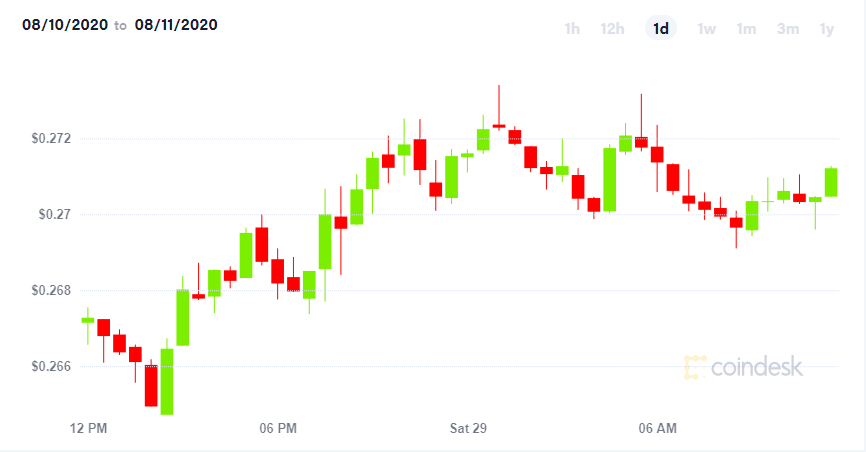This screenshot has width=866, height=452.
Task: Click the $0.266 price axis label
Action: (x=51, y=366)
